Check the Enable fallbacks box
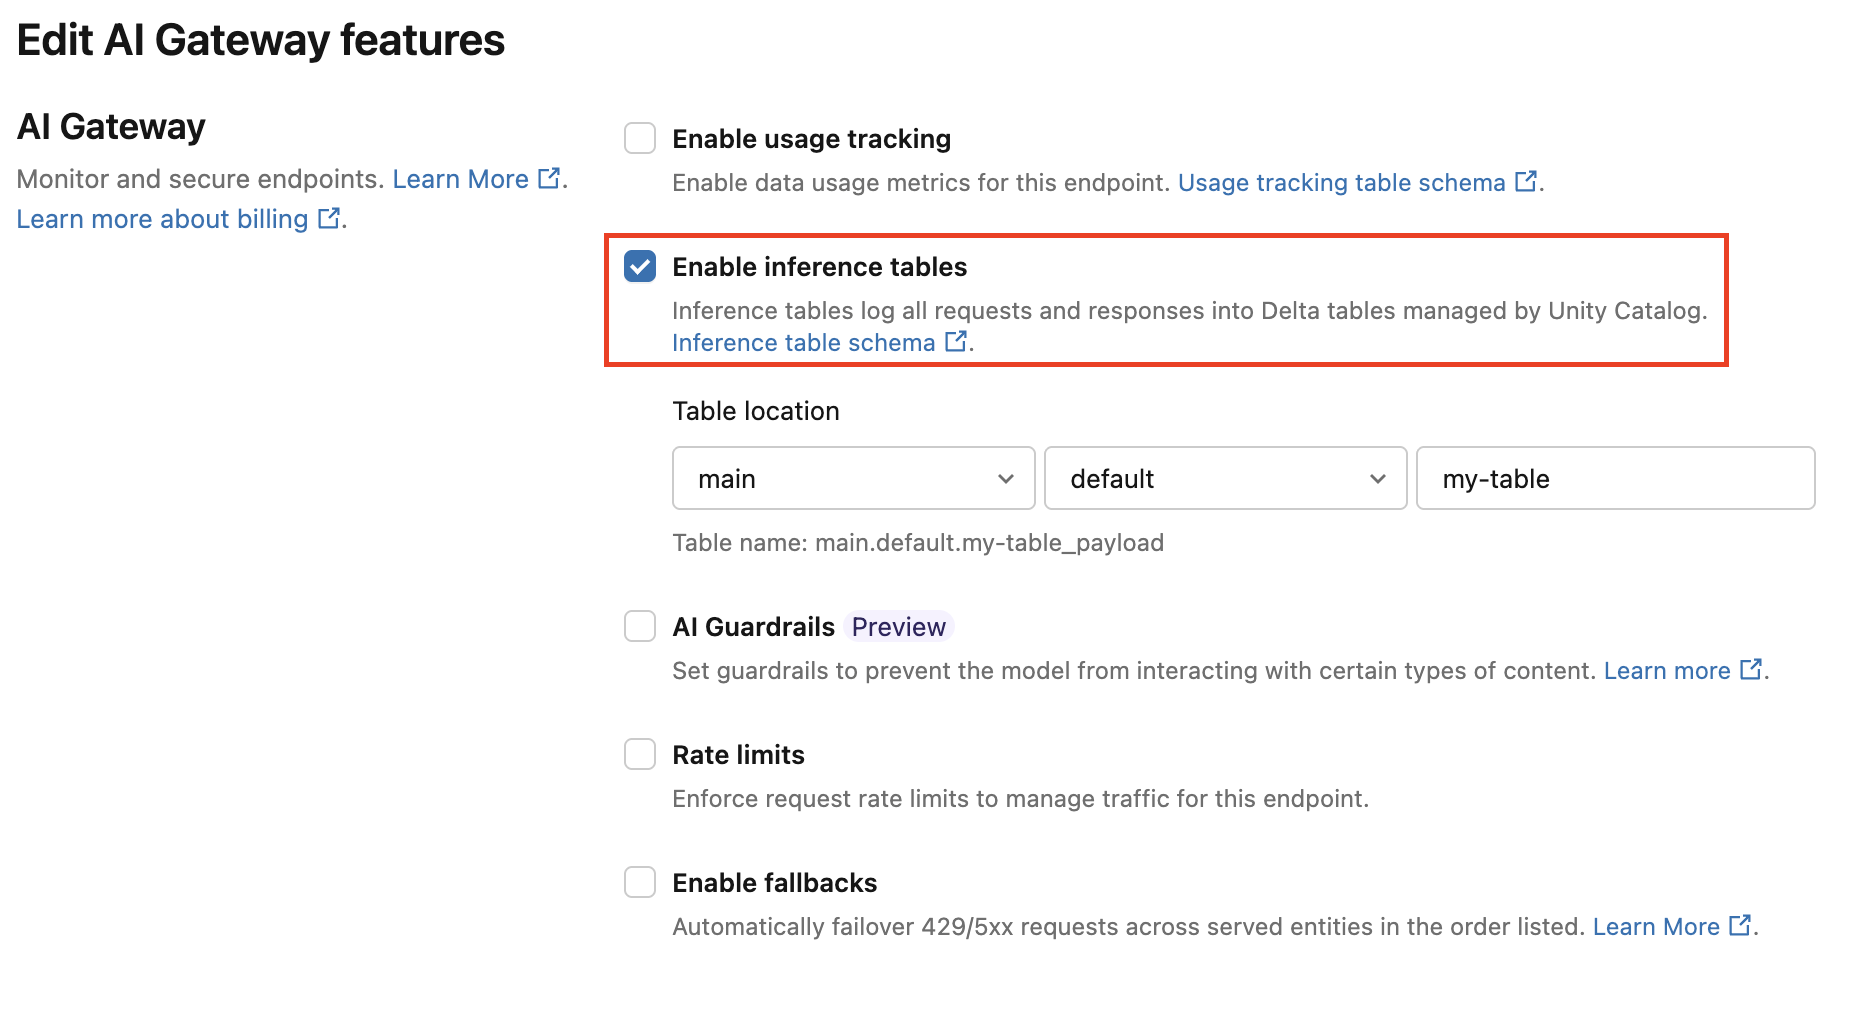Viewport: 1866px width, 1026px height. [x=640, y=882]
